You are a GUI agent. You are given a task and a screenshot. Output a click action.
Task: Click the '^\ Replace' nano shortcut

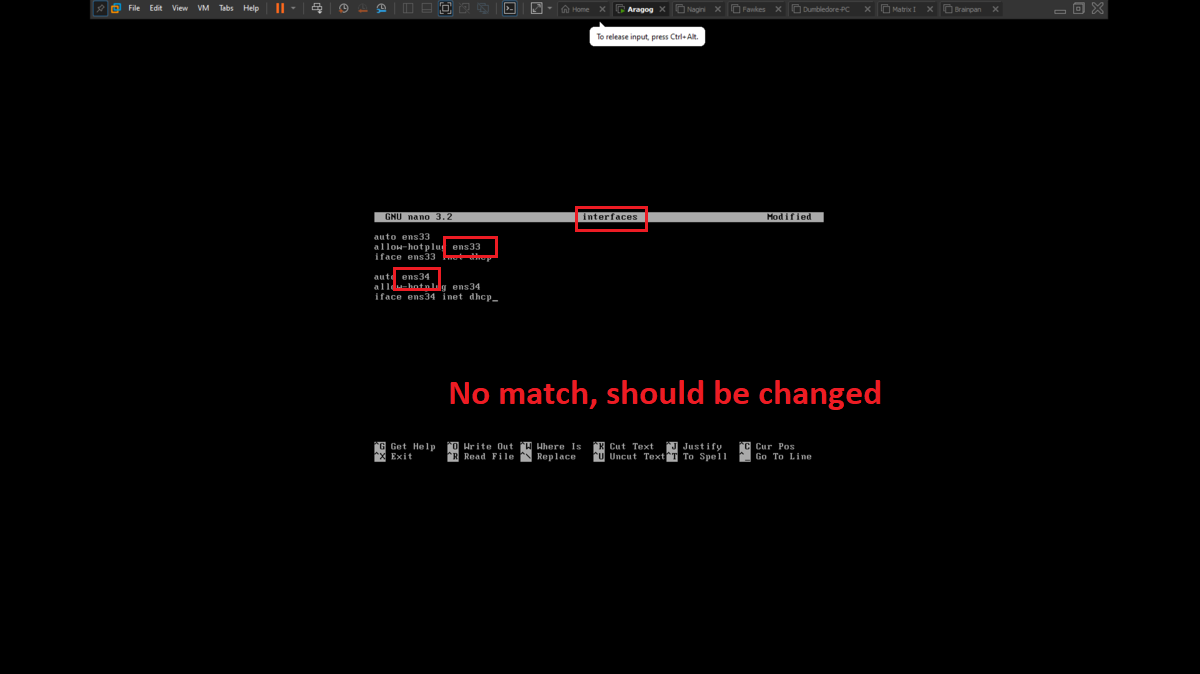pos(548,457)
